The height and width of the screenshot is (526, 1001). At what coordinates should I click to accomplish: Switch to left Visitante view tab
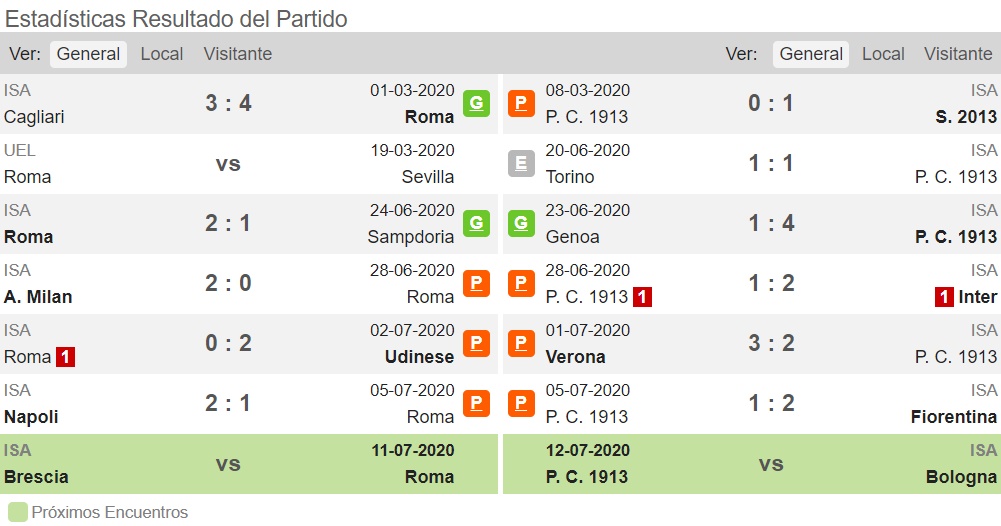point(237,54)
